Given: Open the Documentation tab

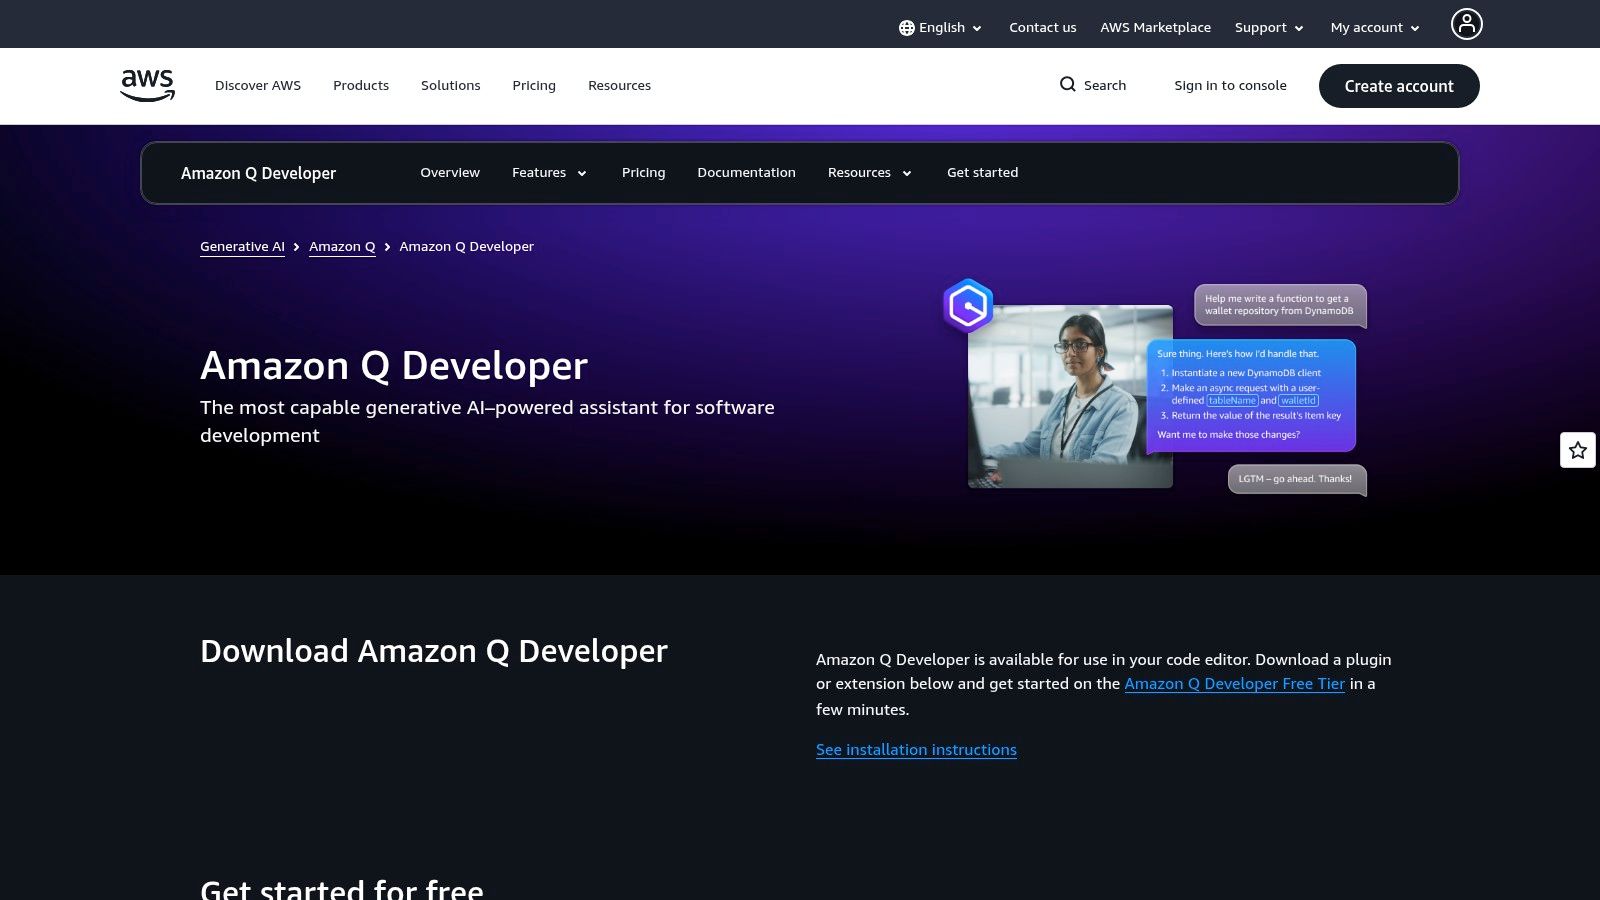Looking at the screenshot, I should point(746,173).
